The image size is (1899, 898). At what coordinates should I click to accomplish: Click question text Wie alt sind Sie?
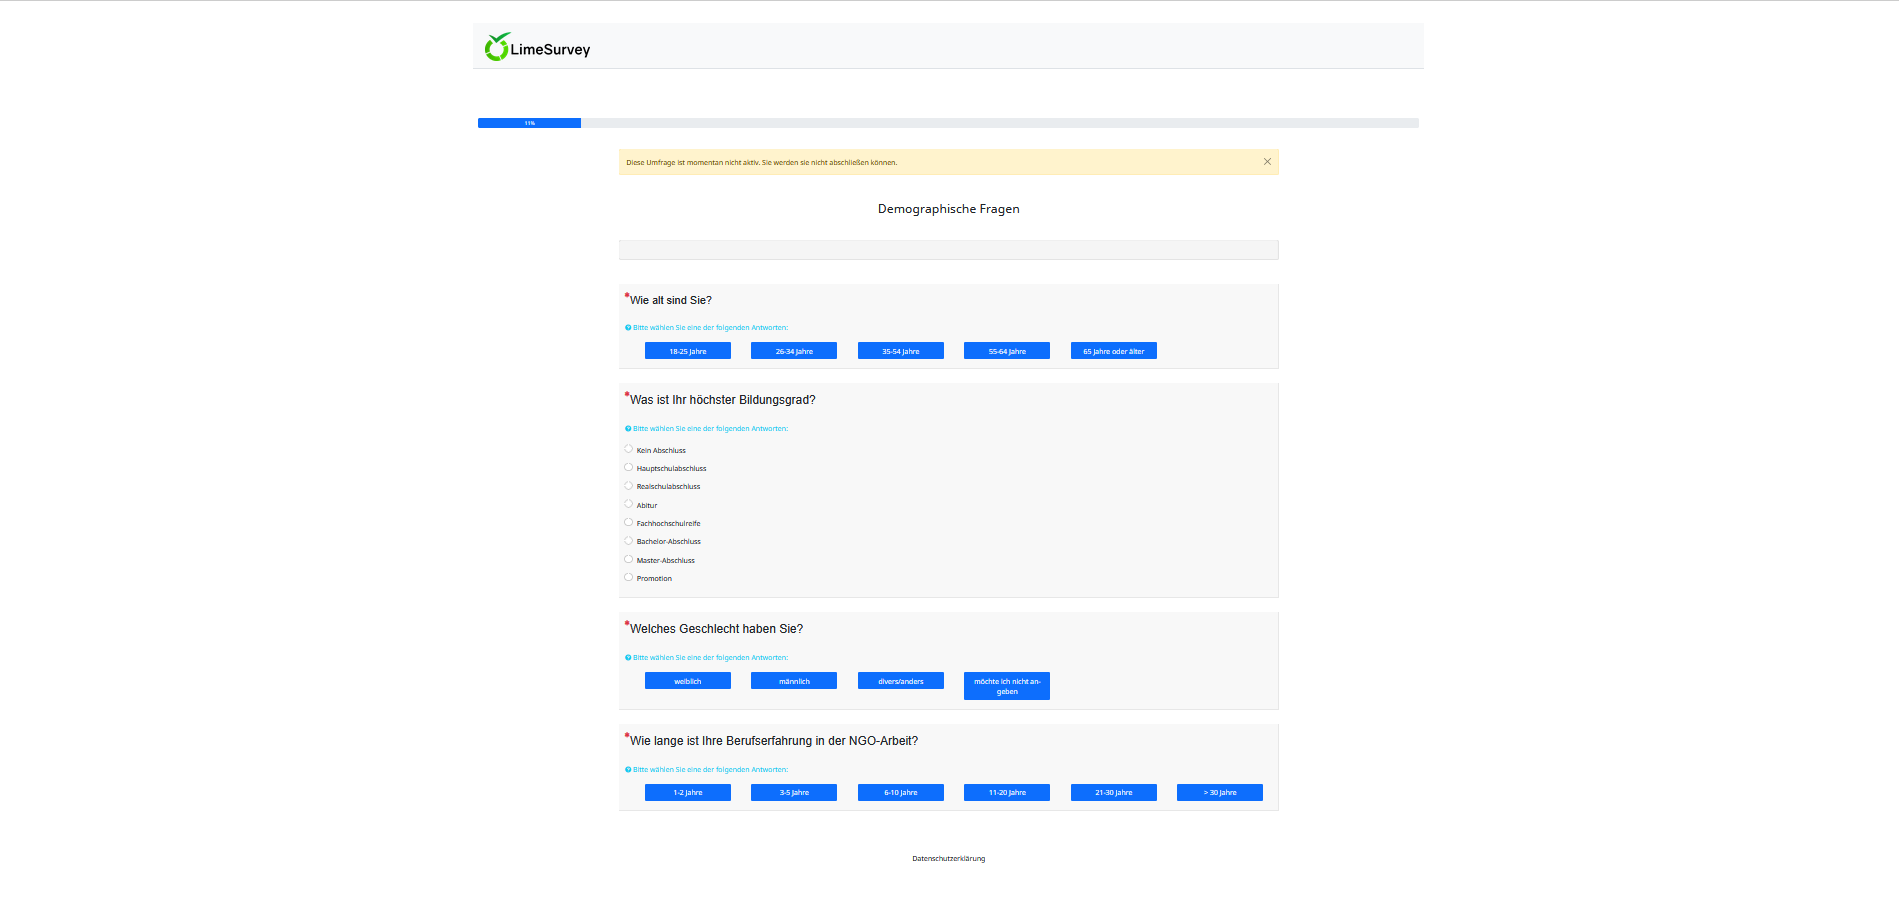tap(671, 300)
